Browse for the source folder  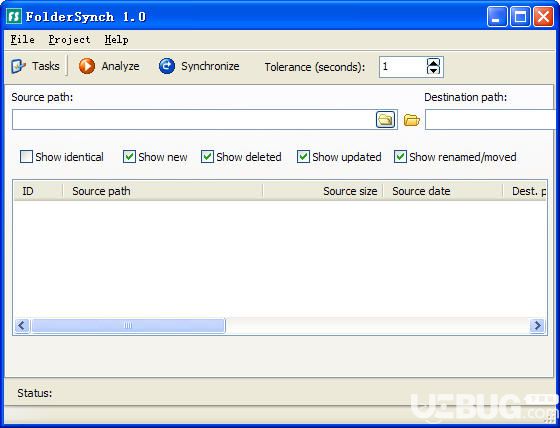[x=385, y=120]
